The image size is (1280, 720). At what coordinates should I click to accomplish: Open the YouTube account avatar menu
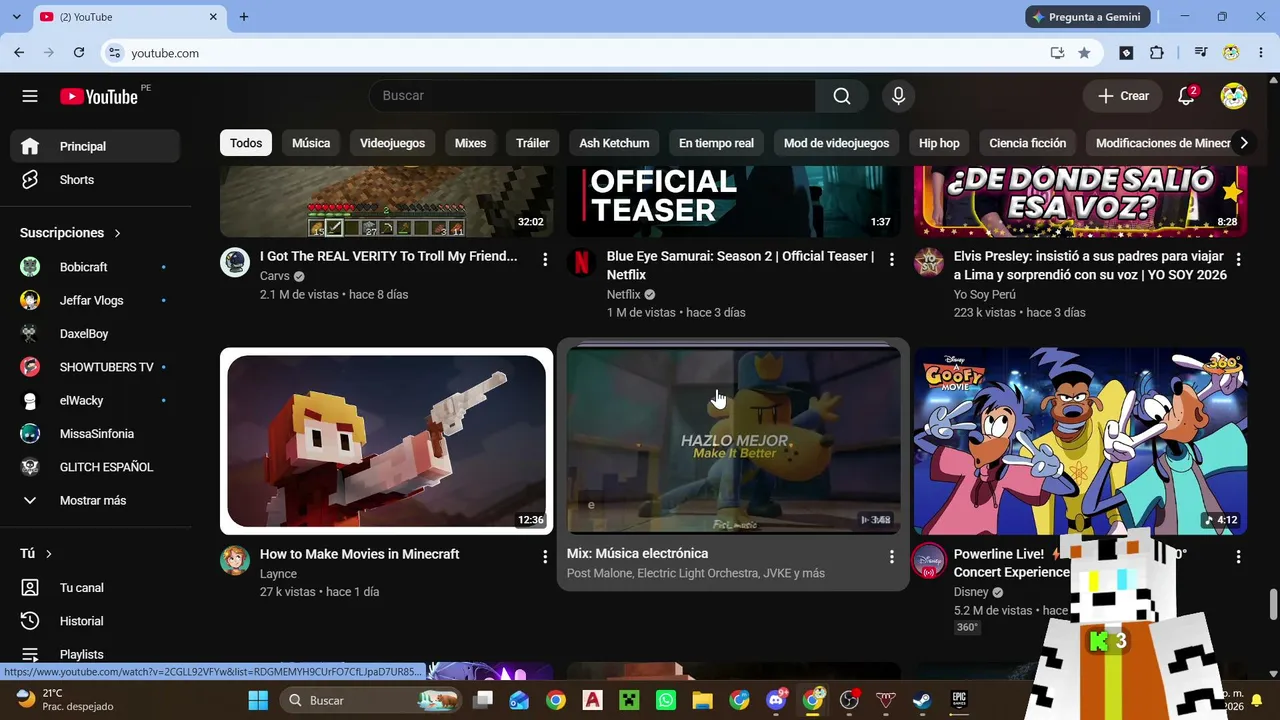pos(1233,96)
